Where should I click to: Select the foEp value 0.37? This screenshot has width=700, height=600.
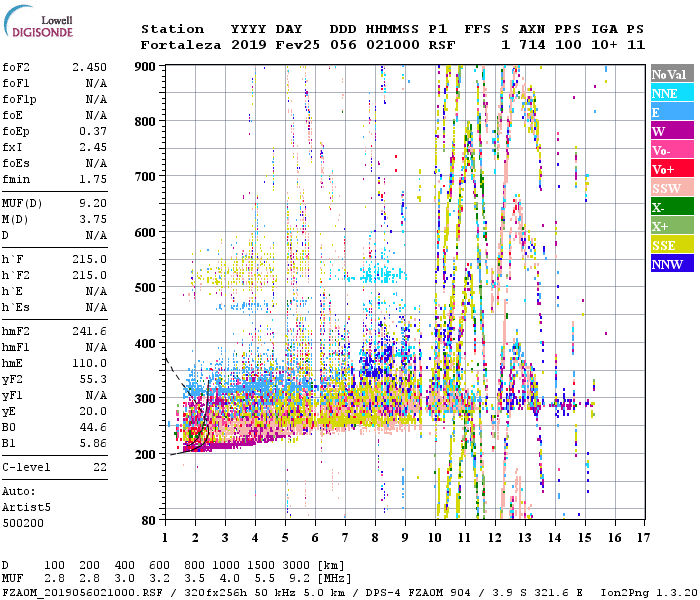click(93, 131)
